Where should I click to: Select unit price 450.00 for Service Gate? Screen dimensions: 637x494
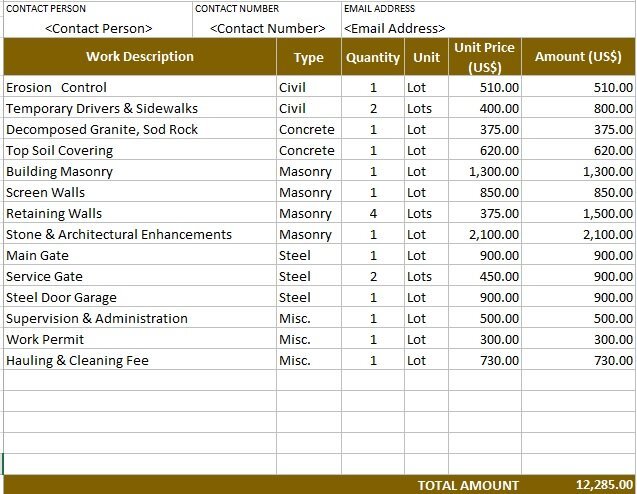(485, 275)
